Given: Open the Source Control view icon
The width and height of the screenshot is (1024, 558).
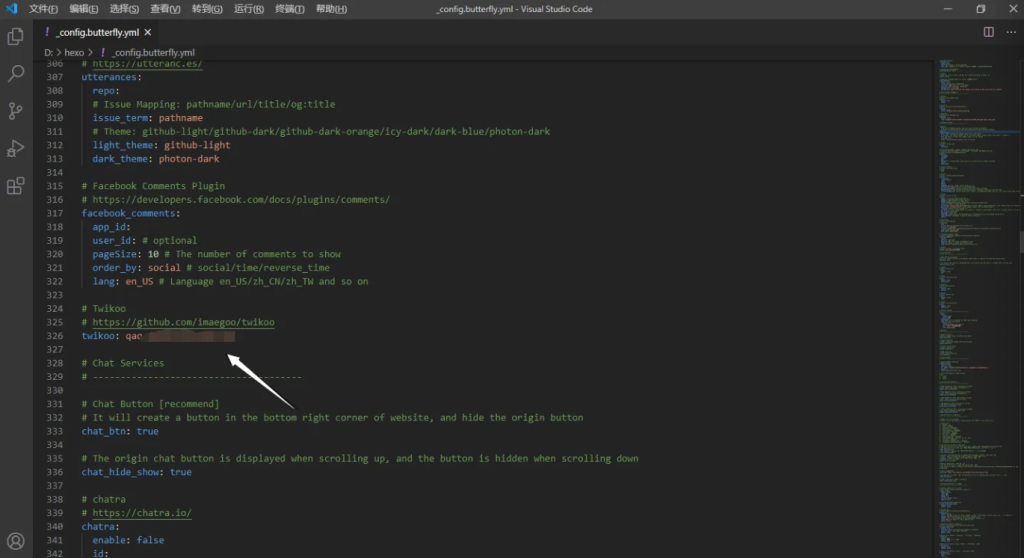Looking at the screenshot, I should point(15,111).
